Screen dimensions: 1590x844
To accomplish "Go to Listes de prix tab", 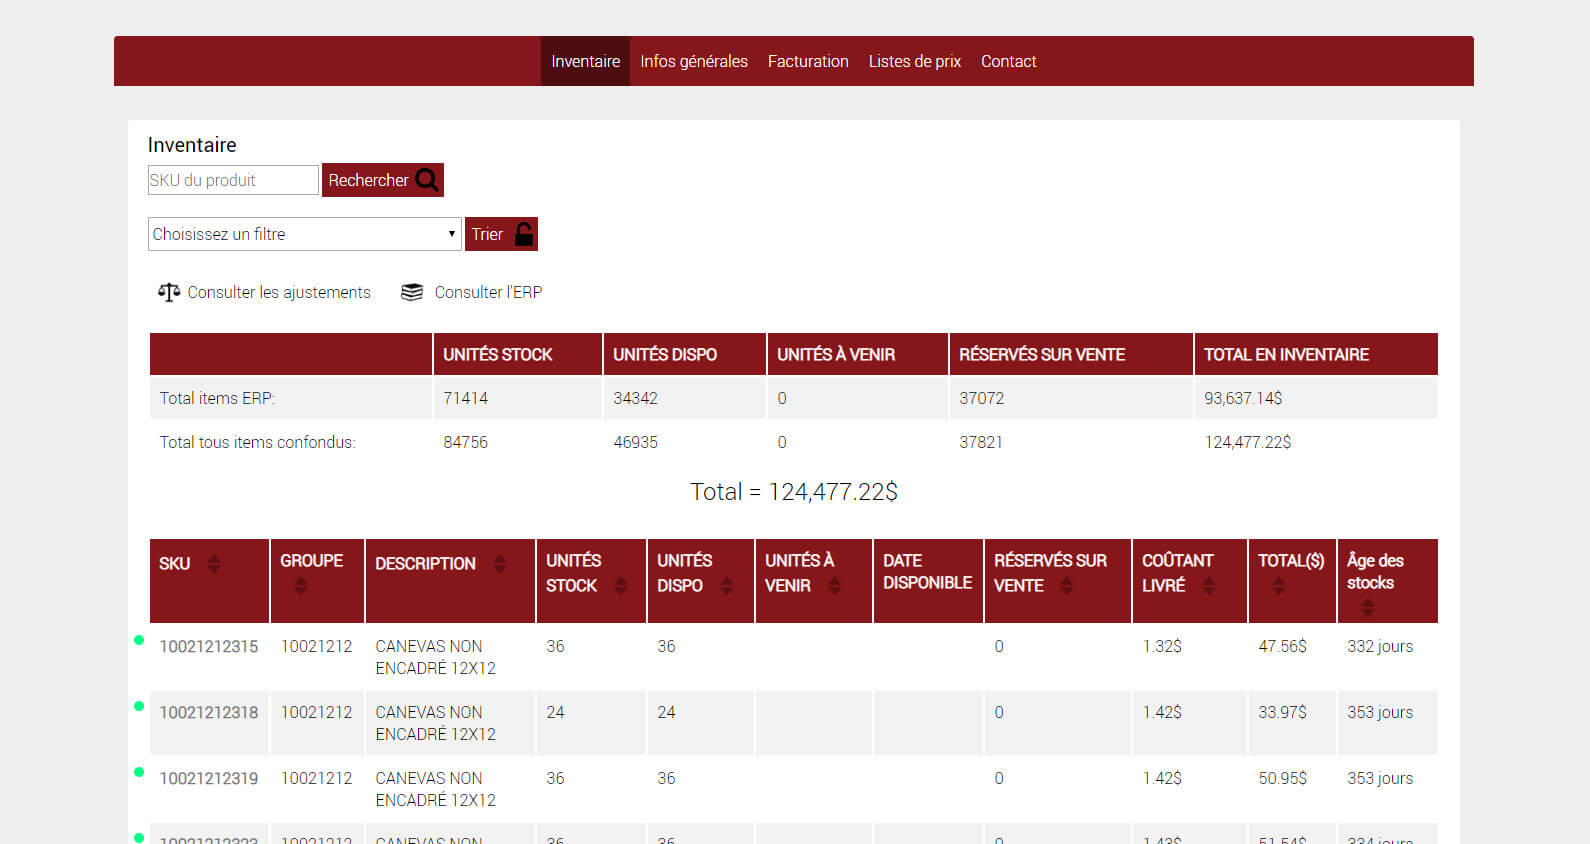I will click(914, 61).
